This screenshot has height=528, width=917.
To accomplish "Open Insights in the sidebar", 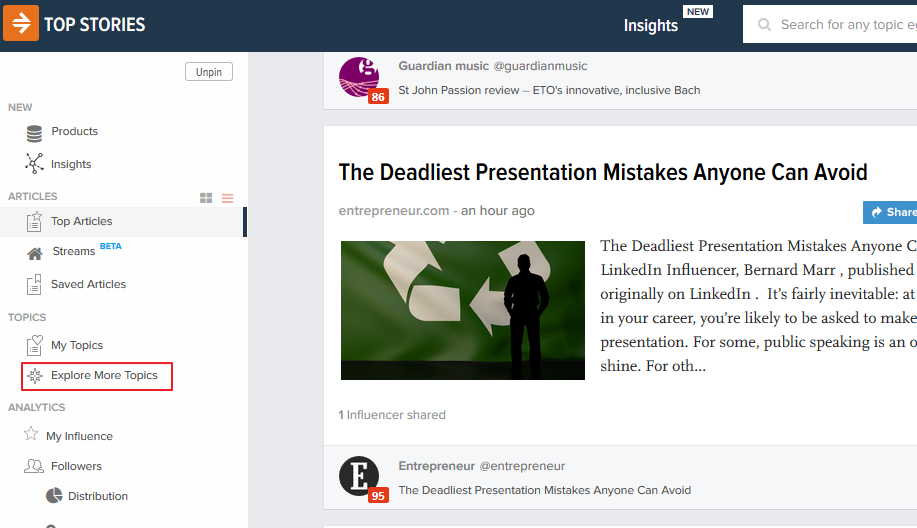I will point(71,164).
